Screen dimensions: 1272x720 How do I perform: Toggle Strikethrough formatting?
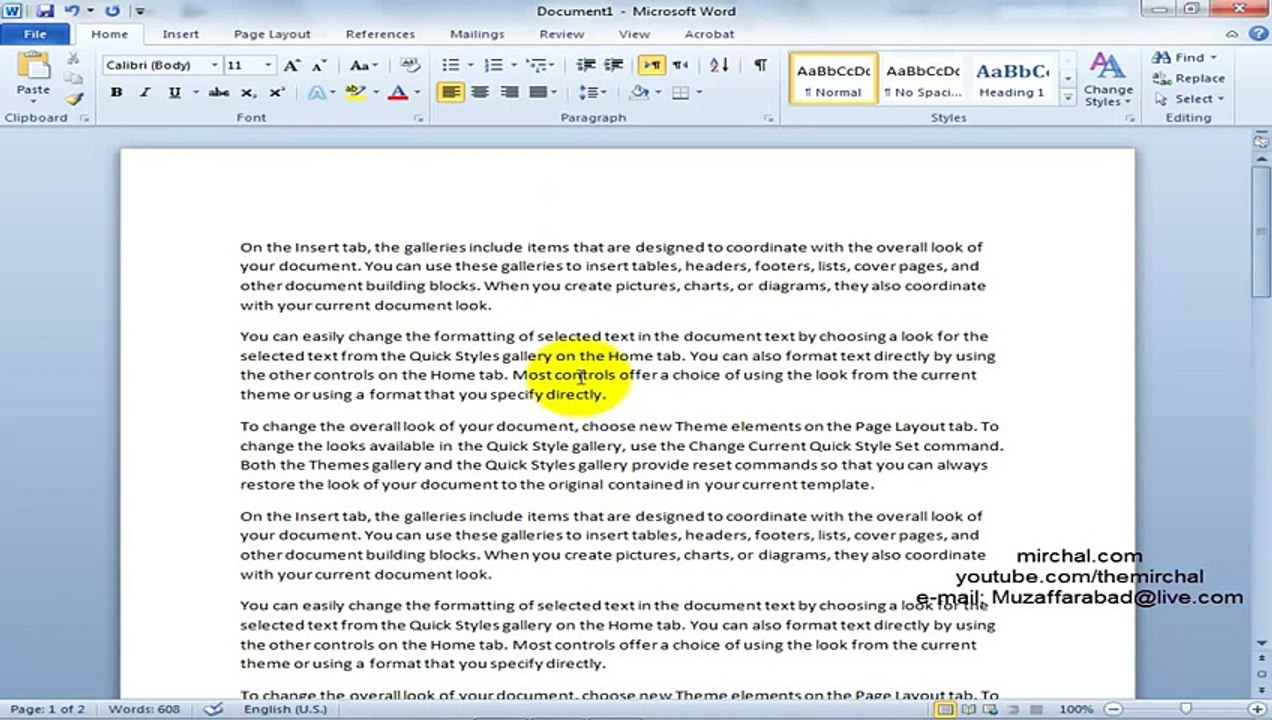(219, 92)
